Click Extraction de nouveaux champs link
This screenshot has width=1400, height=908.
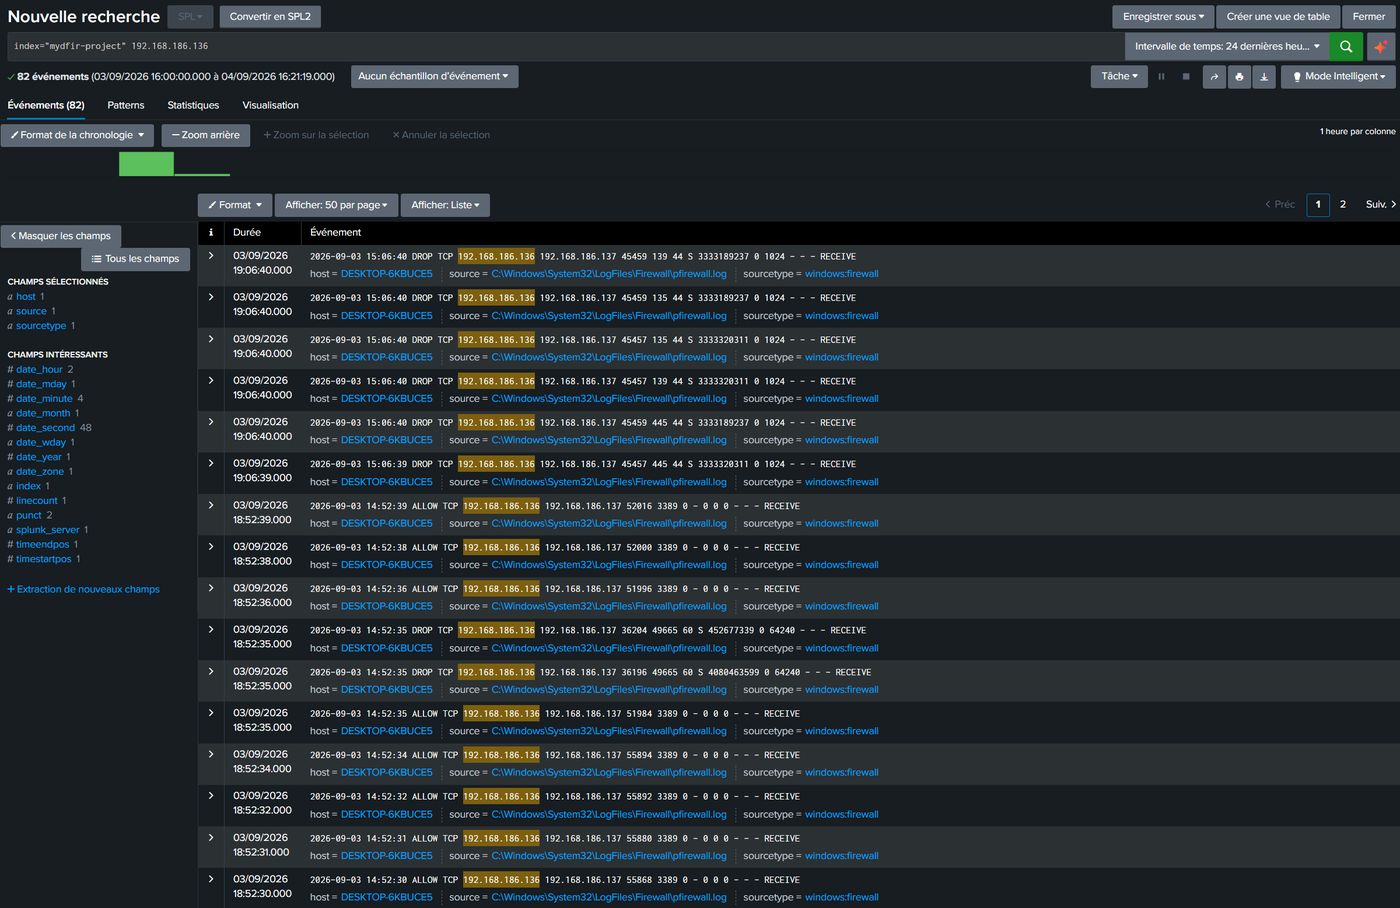83,589
